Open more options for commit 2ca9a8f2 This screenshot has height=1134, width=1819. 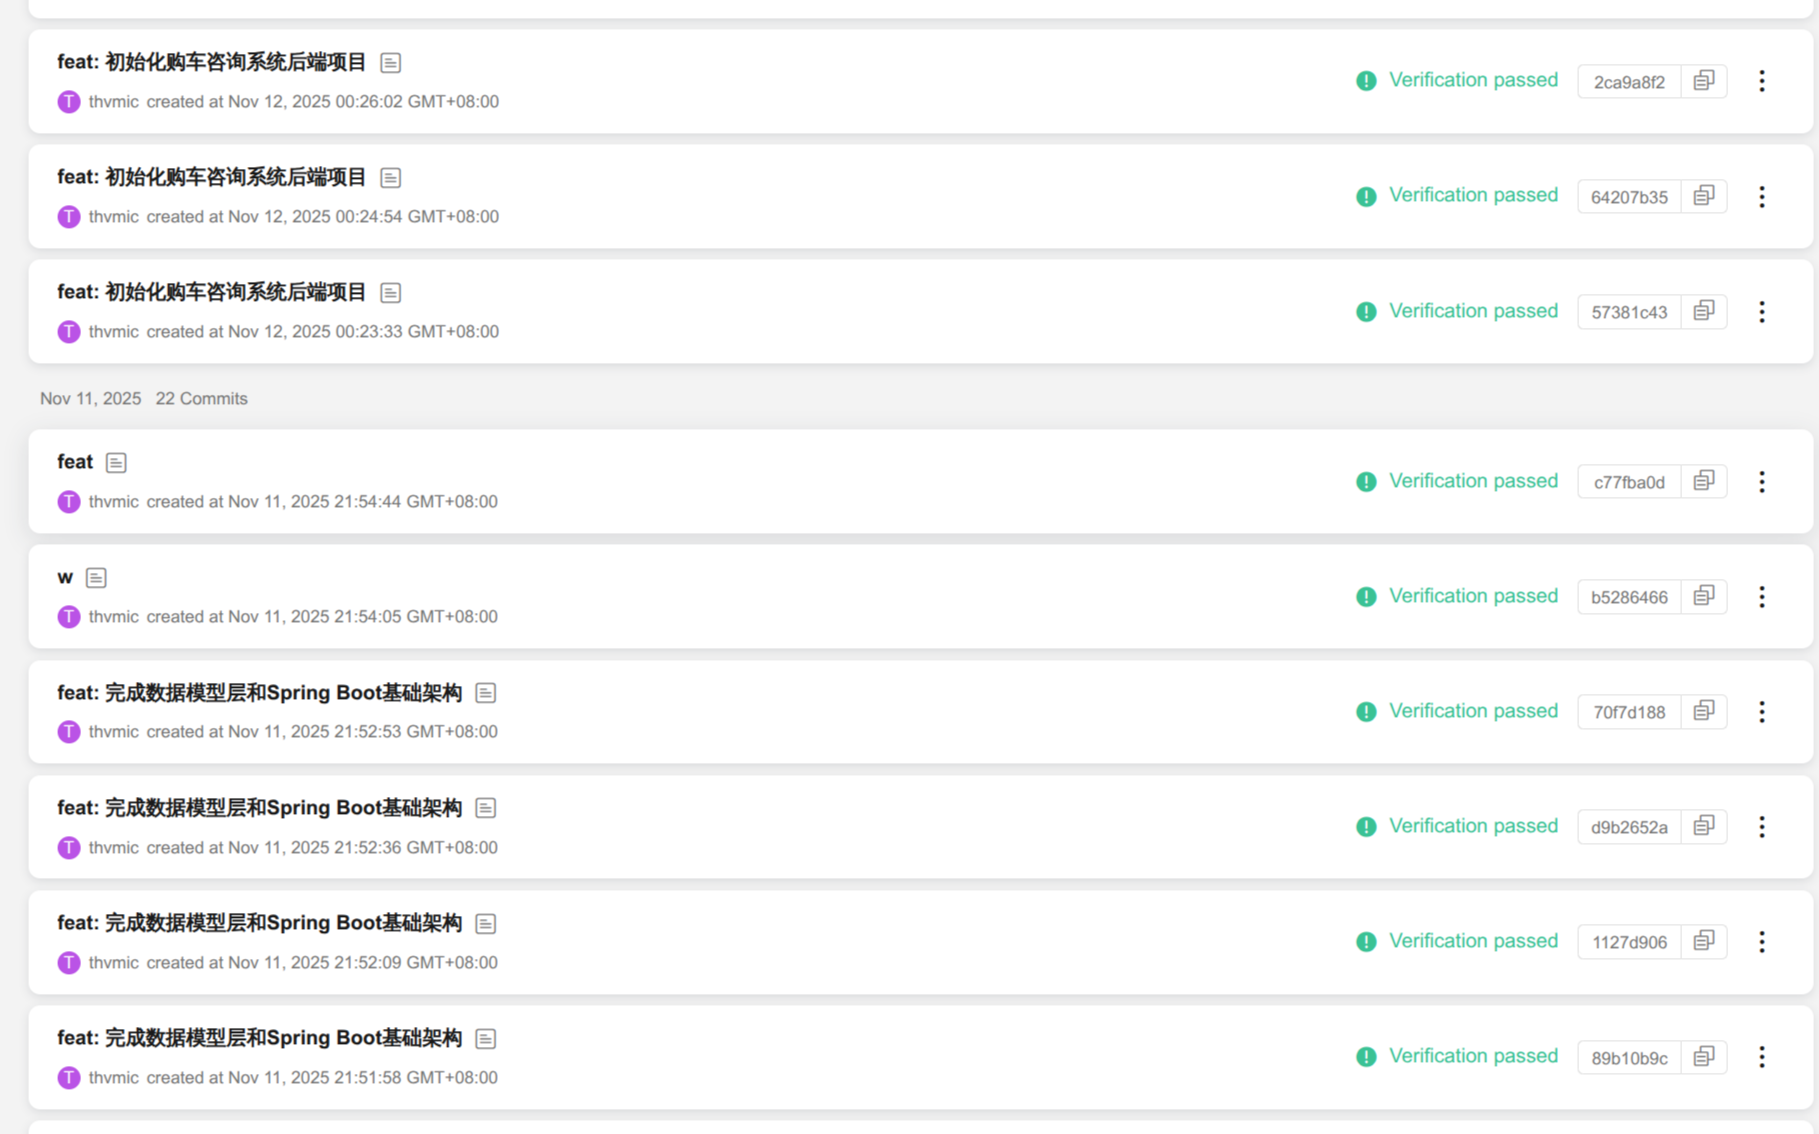[x=1762, y=81]
